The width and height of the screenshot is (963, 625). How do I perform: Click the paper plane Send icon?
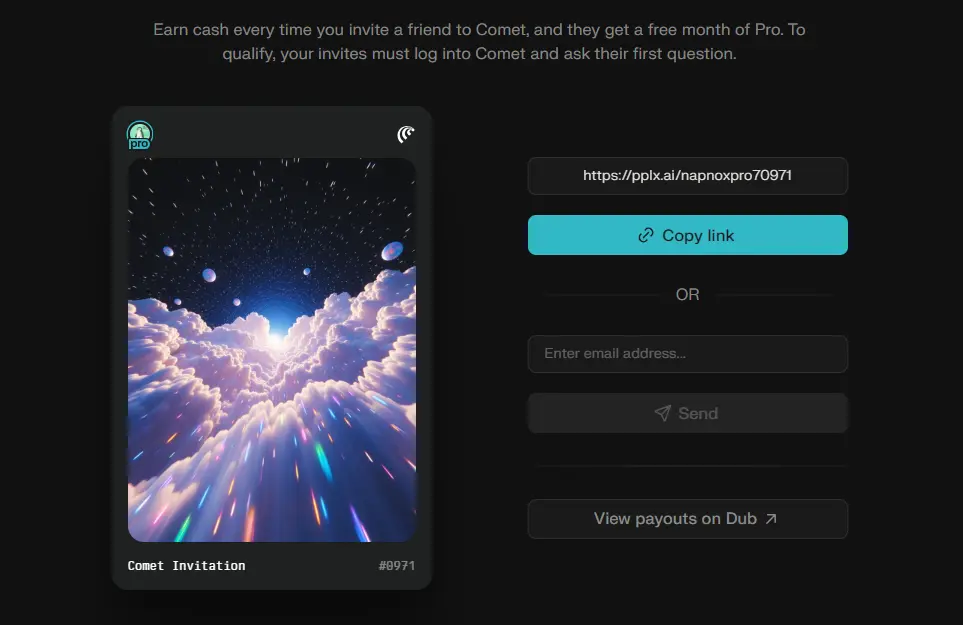tap(662, 413)
